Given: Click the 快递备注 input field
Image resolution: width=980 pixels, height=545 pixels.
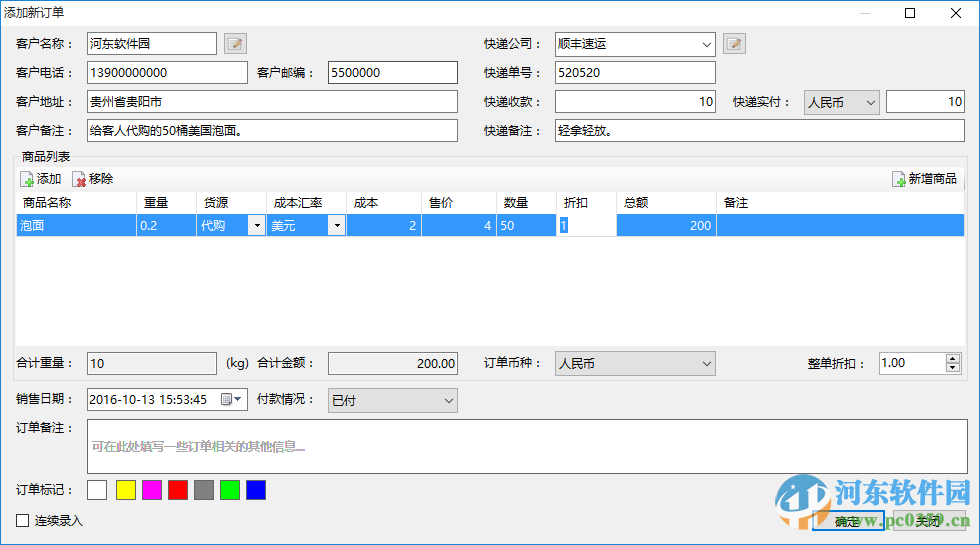Looking at the screenshot, I should pos(759,131).
